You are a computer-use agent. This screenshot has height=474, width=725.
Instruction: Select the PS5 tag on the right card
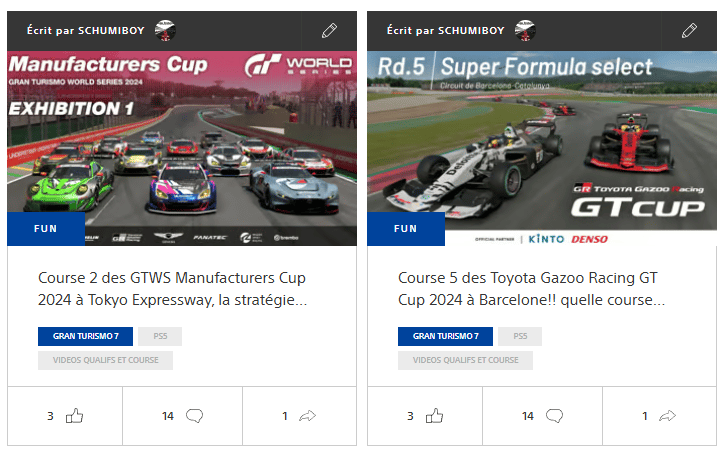(x=520, y=336)
